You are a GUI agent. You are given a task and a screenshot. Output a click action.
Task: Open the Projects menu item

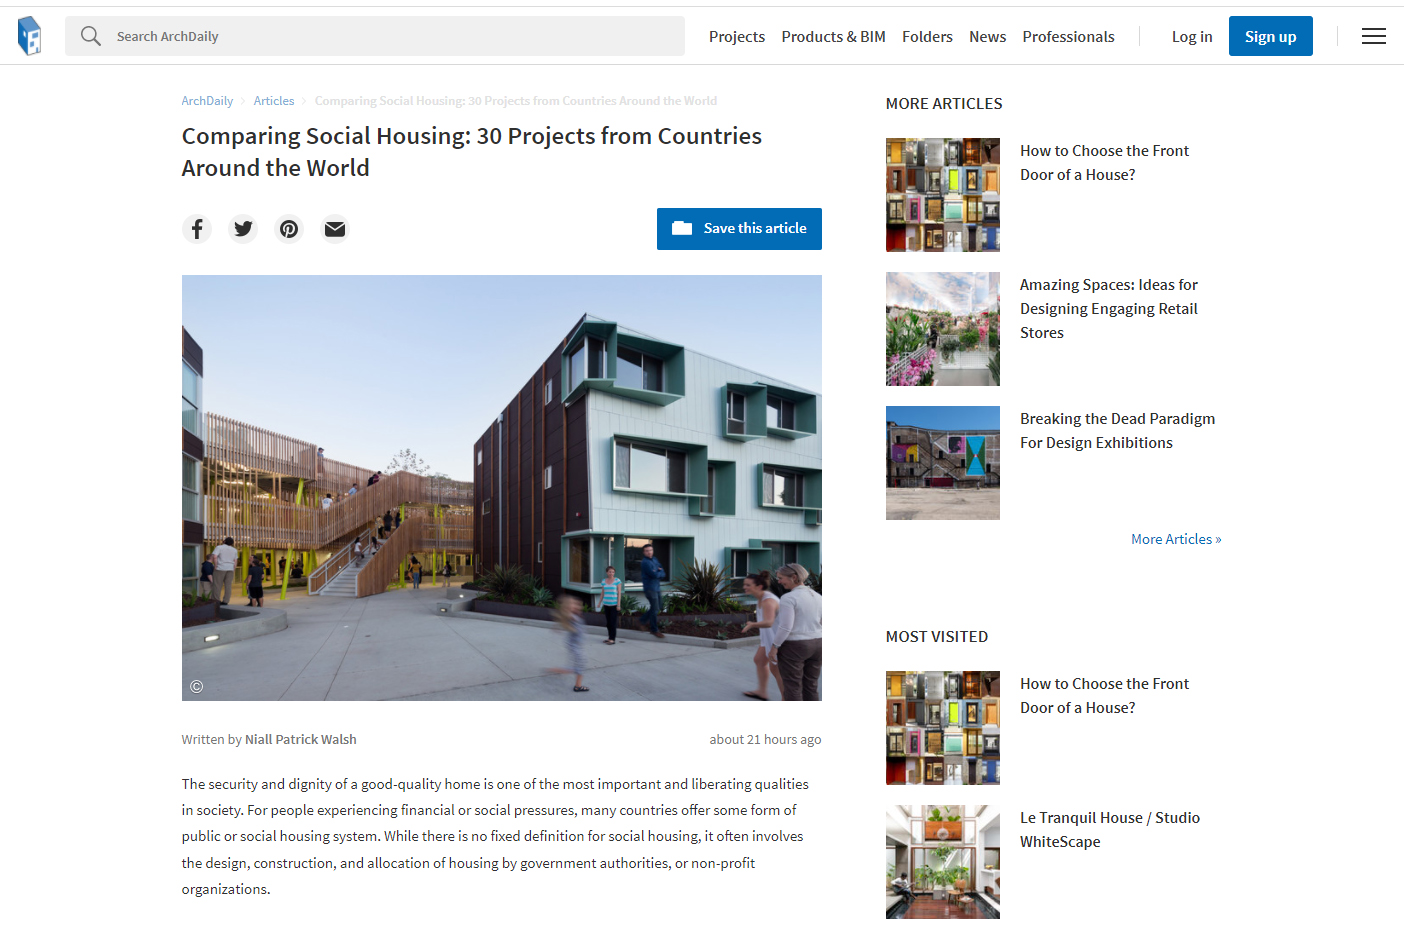point(737,36)
